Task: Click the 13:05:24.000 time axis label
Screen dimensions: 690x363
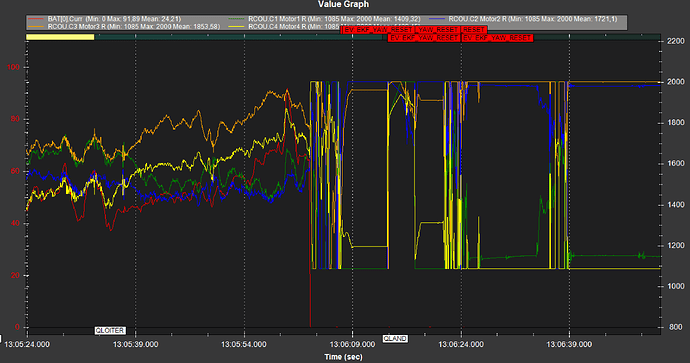Action: pyautogui.click(x=27, y=344)
